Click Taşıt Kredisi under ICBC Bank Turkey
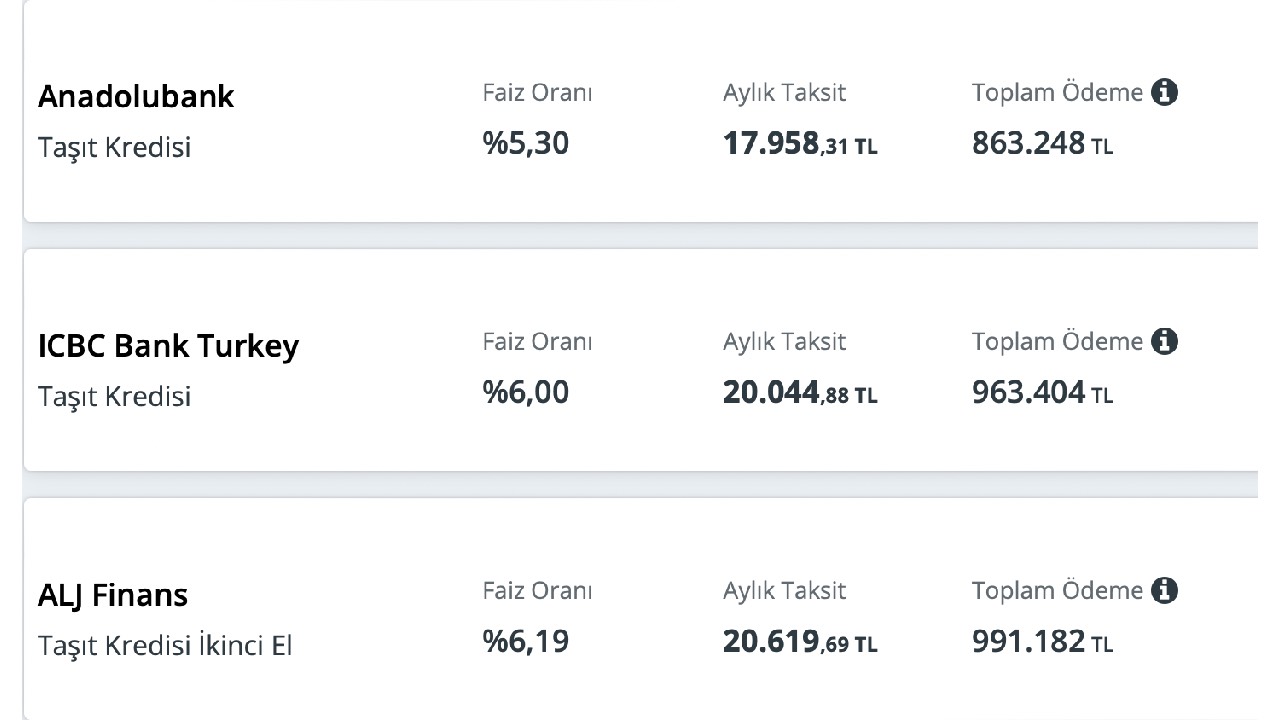The width and height of the screenshot is (1280, 720). (x=114, y=397)
